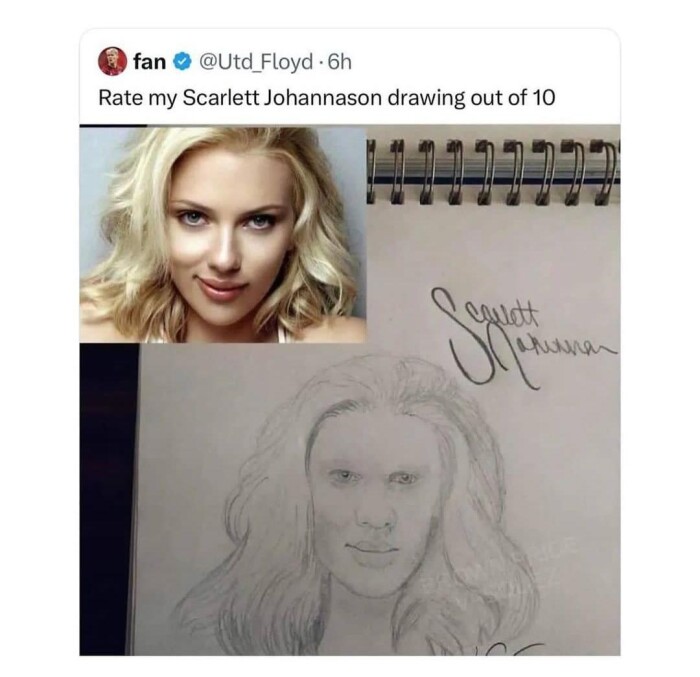Open the fan display name

(x=149, y=62)
